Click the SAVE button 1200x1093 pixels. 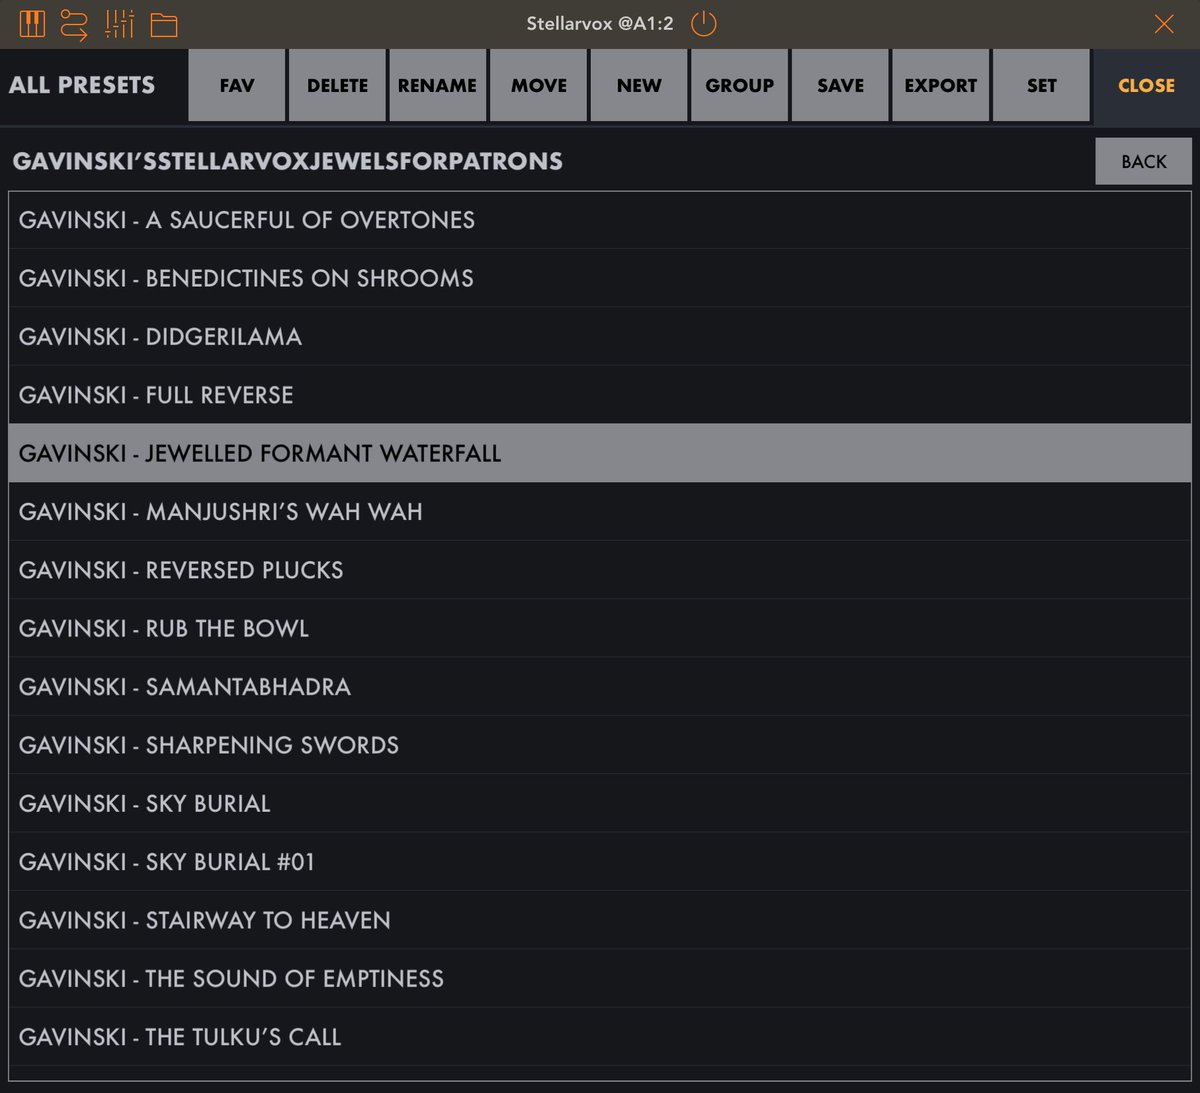click(x=840, y=86)
